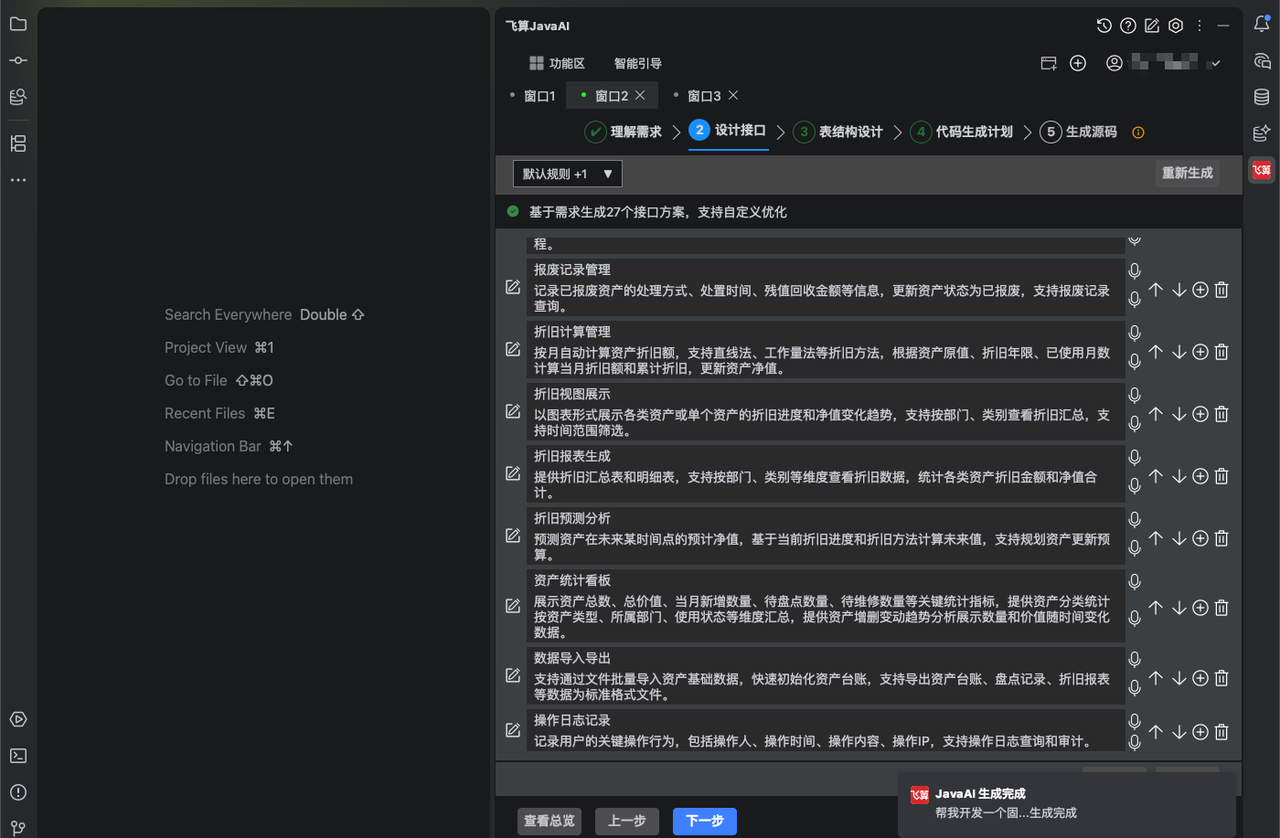Viewport: 1280px width, 838px height.
Task: Open the Terminal tool window
Action: 18,756
